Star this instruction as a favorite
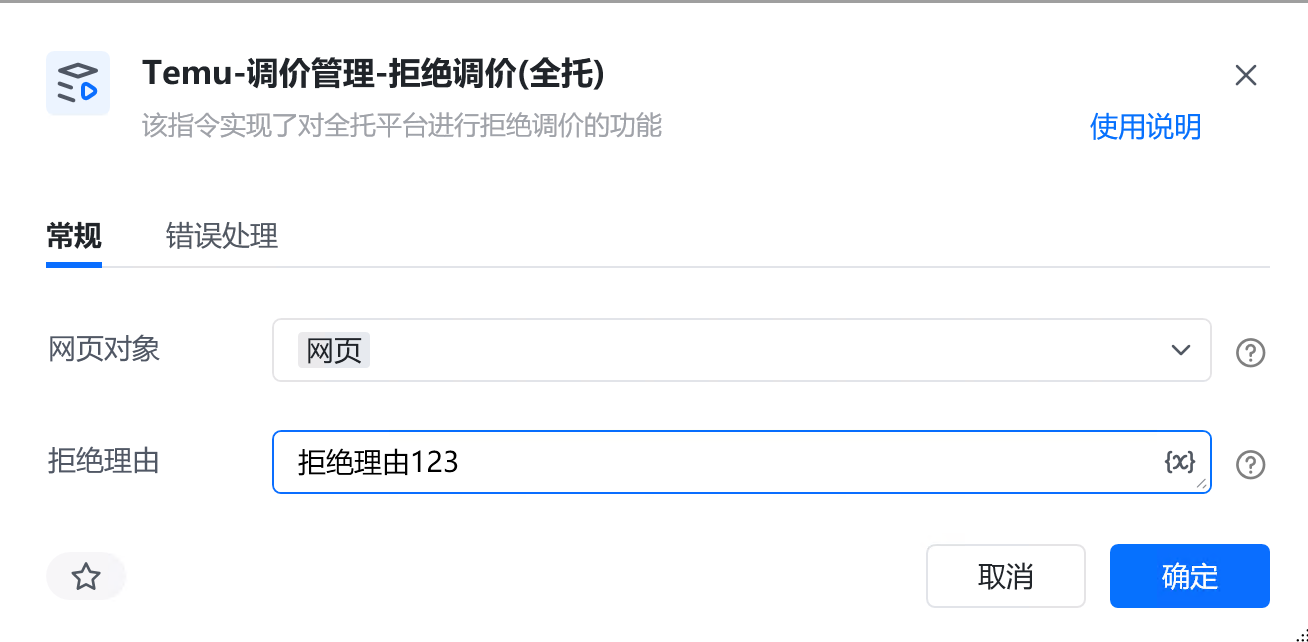This screenshot has height=642, width=1308. click(x=86, y=576)
